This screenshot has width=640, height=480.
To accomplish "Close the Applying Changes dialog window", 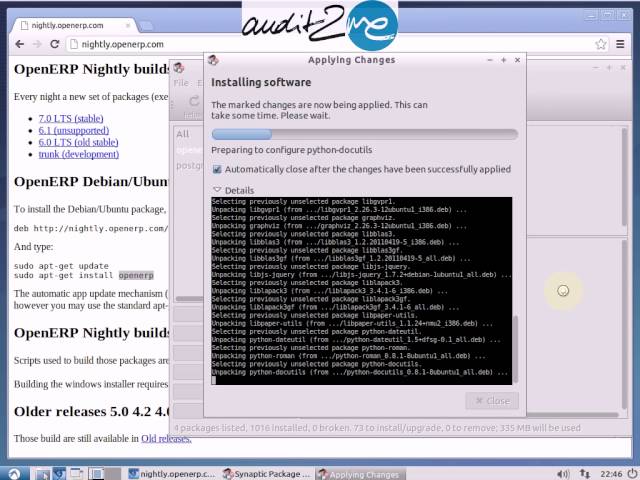I will (517, 60).
